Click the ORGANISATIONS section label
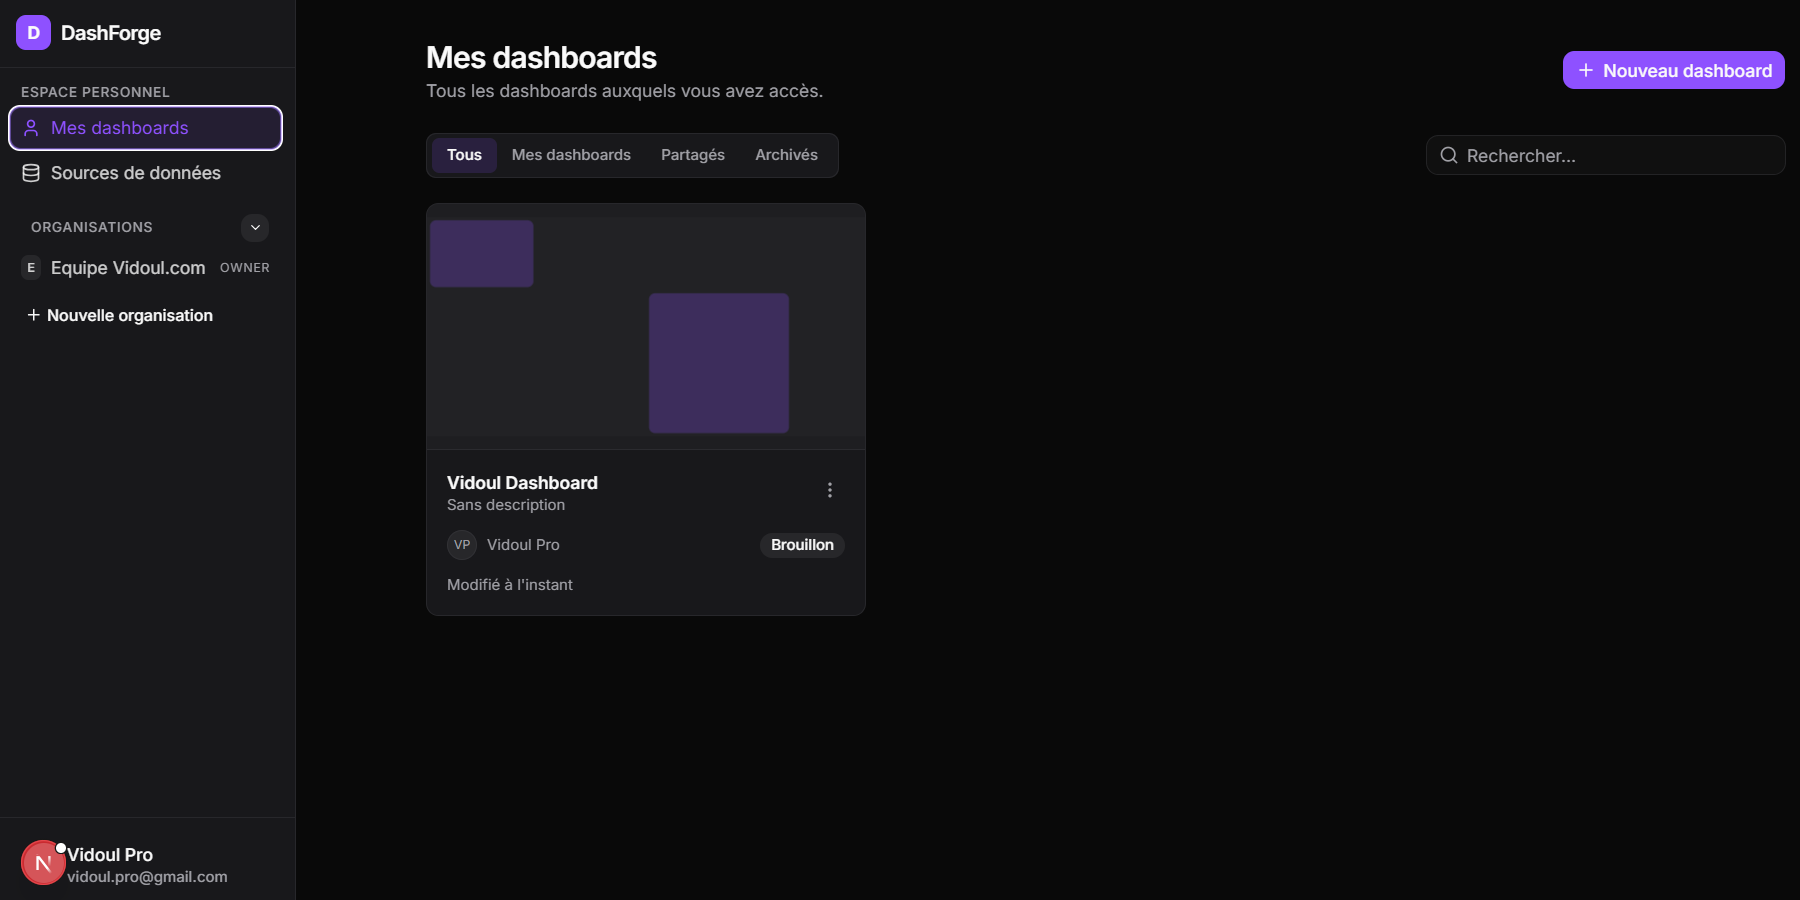The height and width of the screenshot is (900, 1800). click(x=92, y=227)
